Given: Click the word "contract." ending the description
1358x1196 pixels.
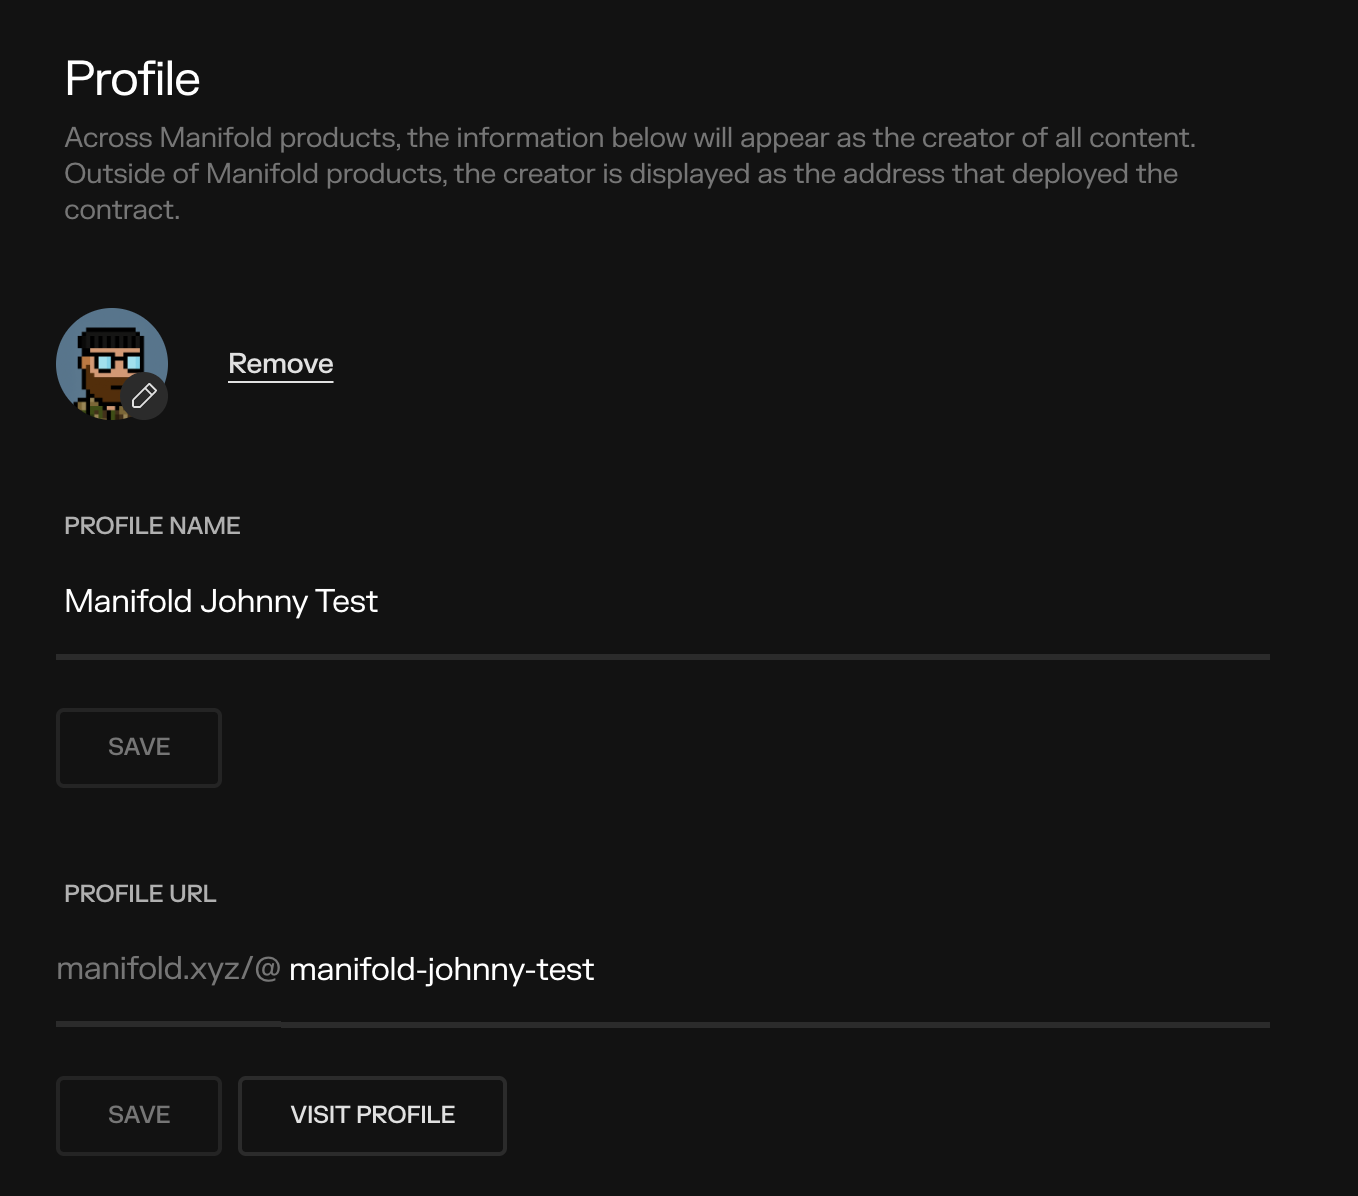Looking at the screenshot, I should pyautogui.click(x=122, y=210).
